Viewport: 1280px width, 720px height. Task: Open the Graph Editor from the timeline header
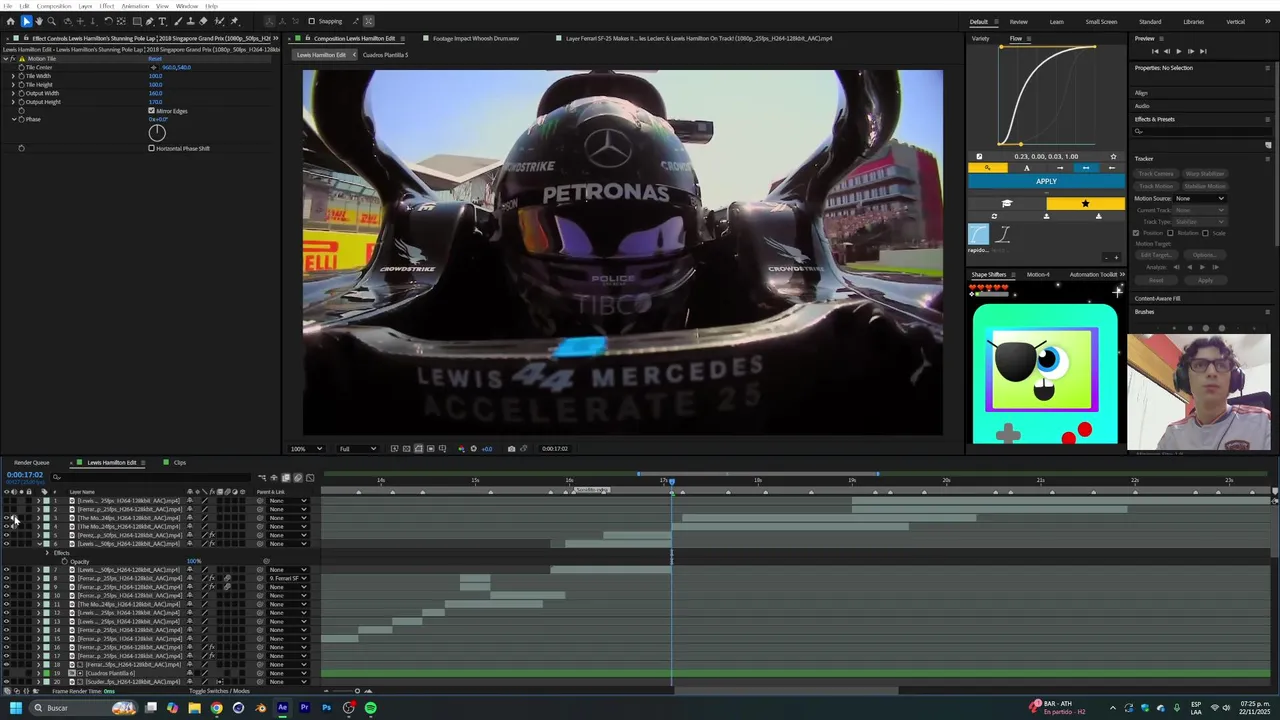point(310,478)
